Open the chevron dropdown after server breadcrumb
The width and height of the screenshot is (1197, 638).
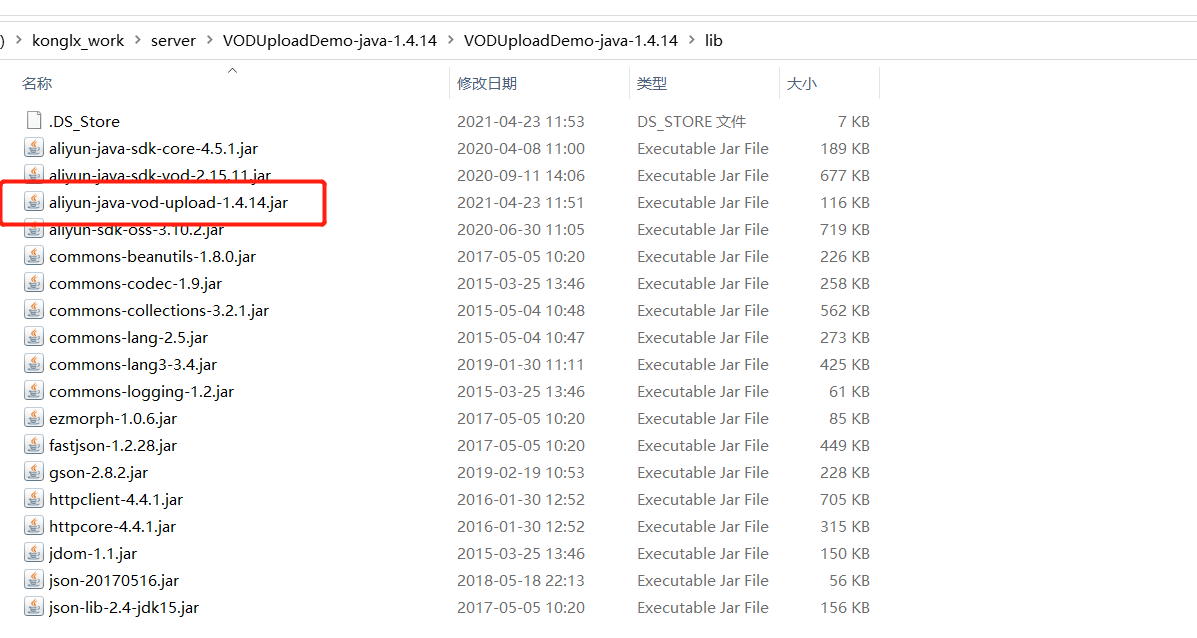pos(210,41)
